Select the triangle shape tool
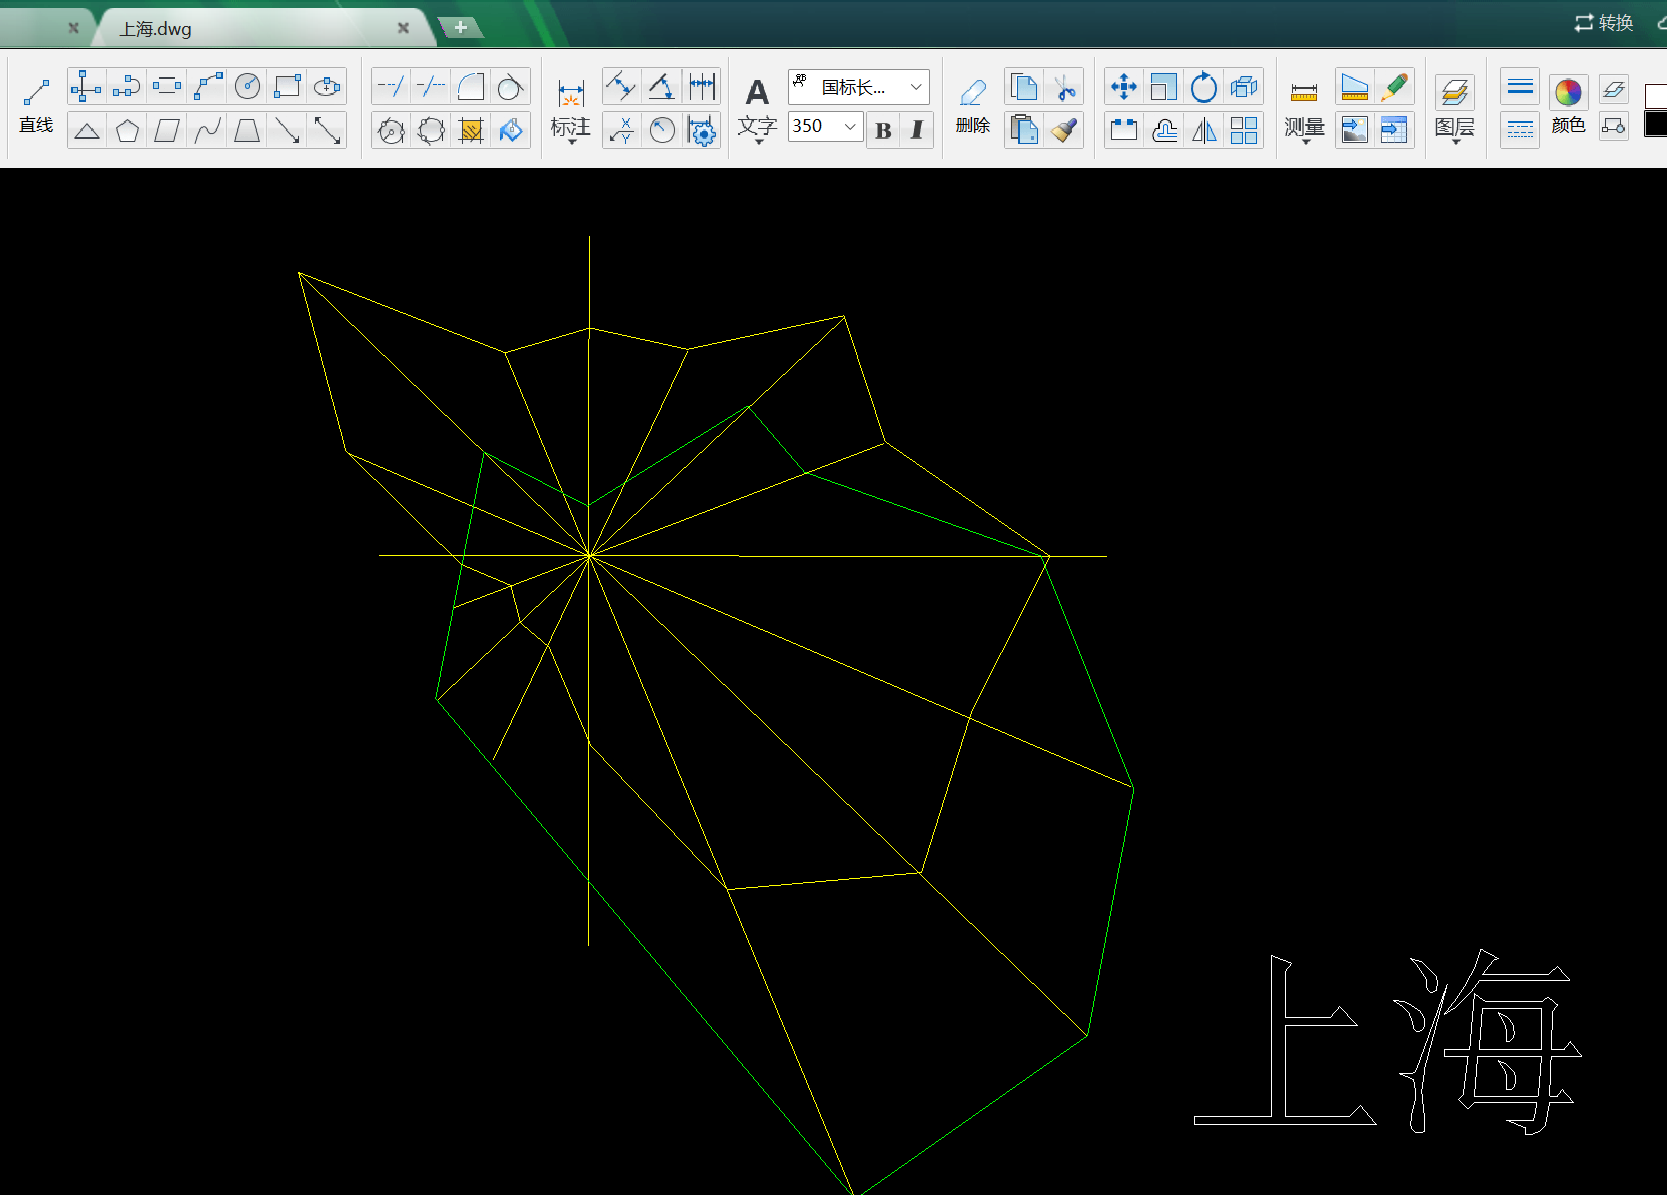This screenshot has height=1195, width=1667. click(x=87, y=130)
